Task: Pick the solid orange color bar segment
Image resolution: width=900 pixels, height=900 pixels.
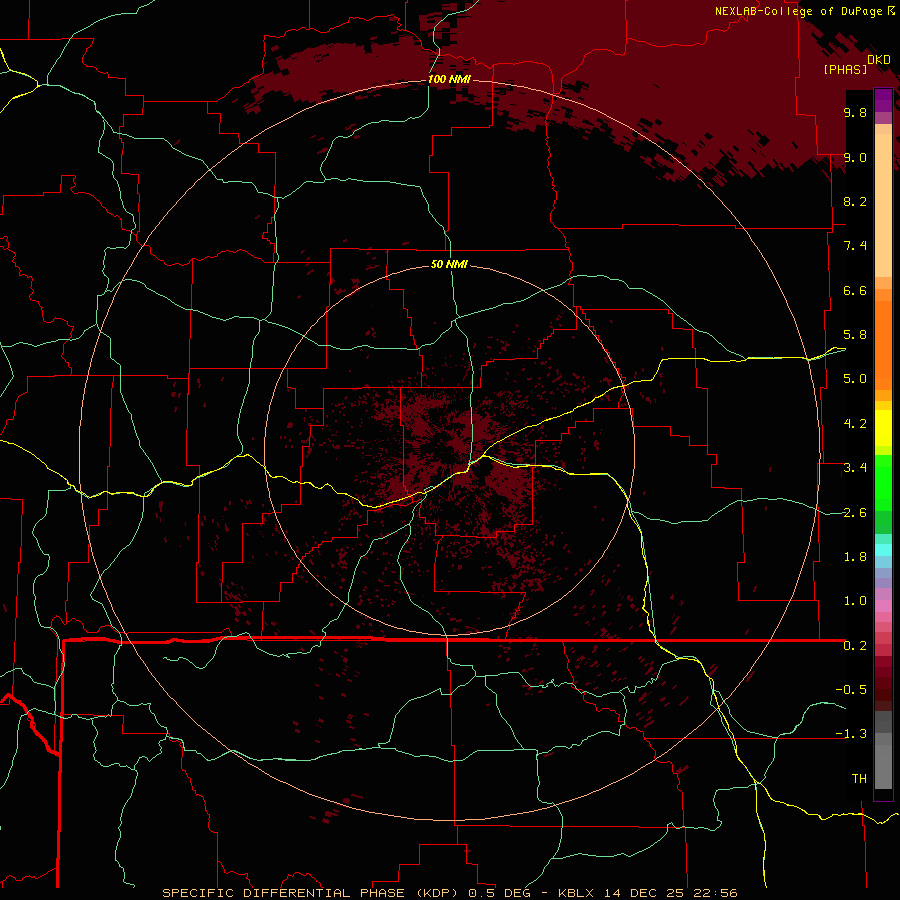Action: click(883, 345)
